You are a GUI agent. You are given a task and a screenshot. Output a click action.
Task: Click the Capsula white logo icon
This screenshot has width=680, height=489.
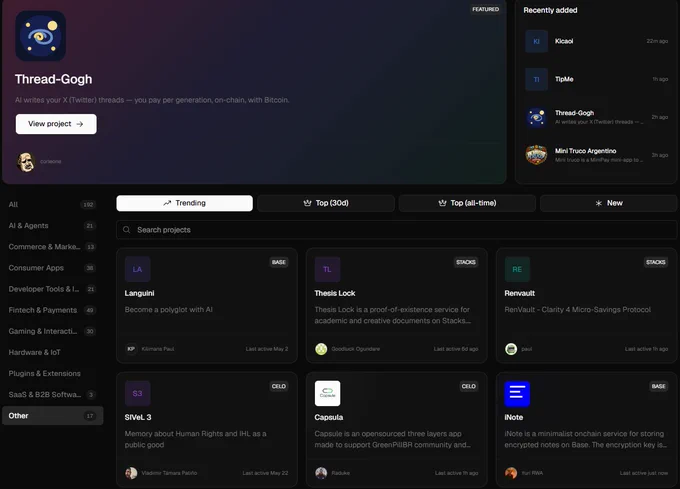tap(327, 393)
